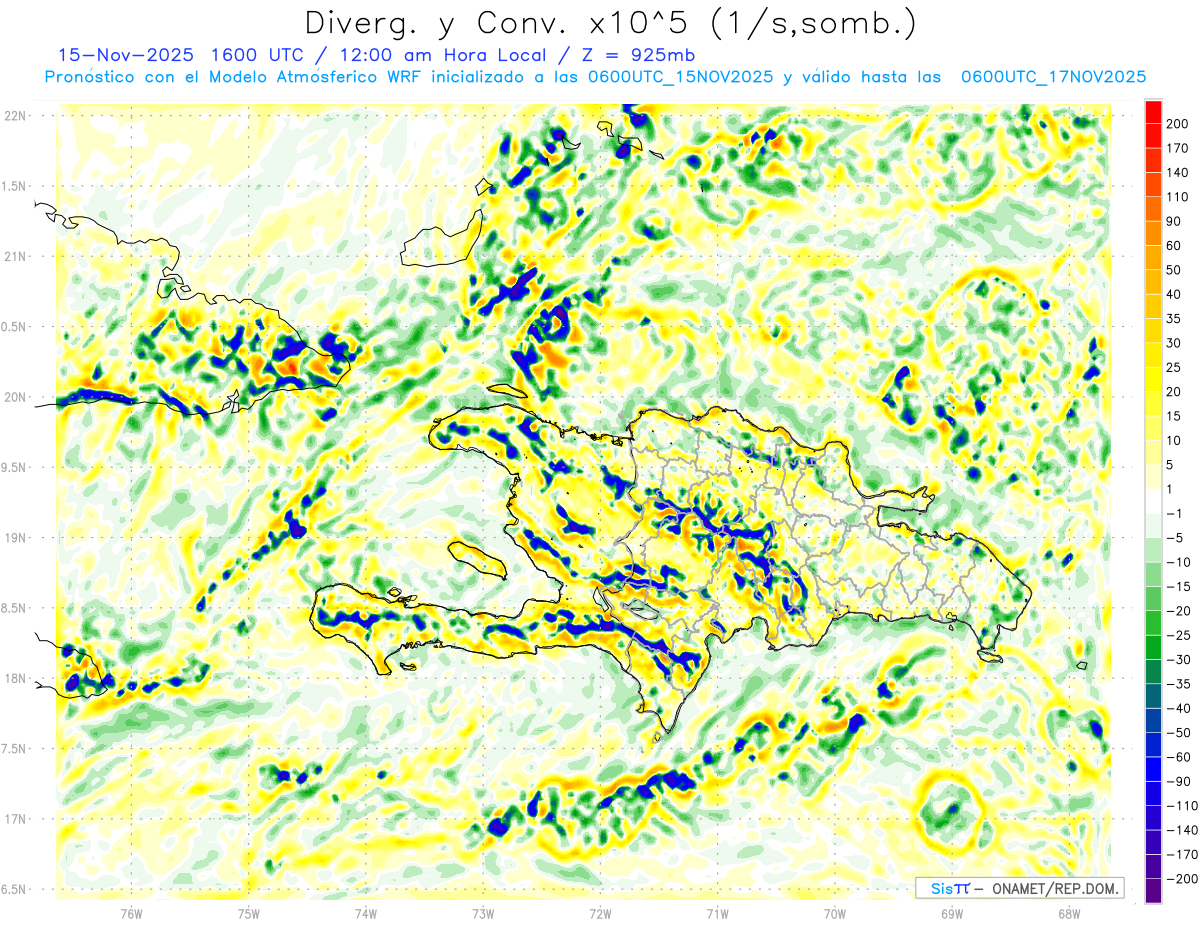
Task: Click the 'SisTT - ONAMET/REP.DOM.' credit label
Action: [1020, 889]
